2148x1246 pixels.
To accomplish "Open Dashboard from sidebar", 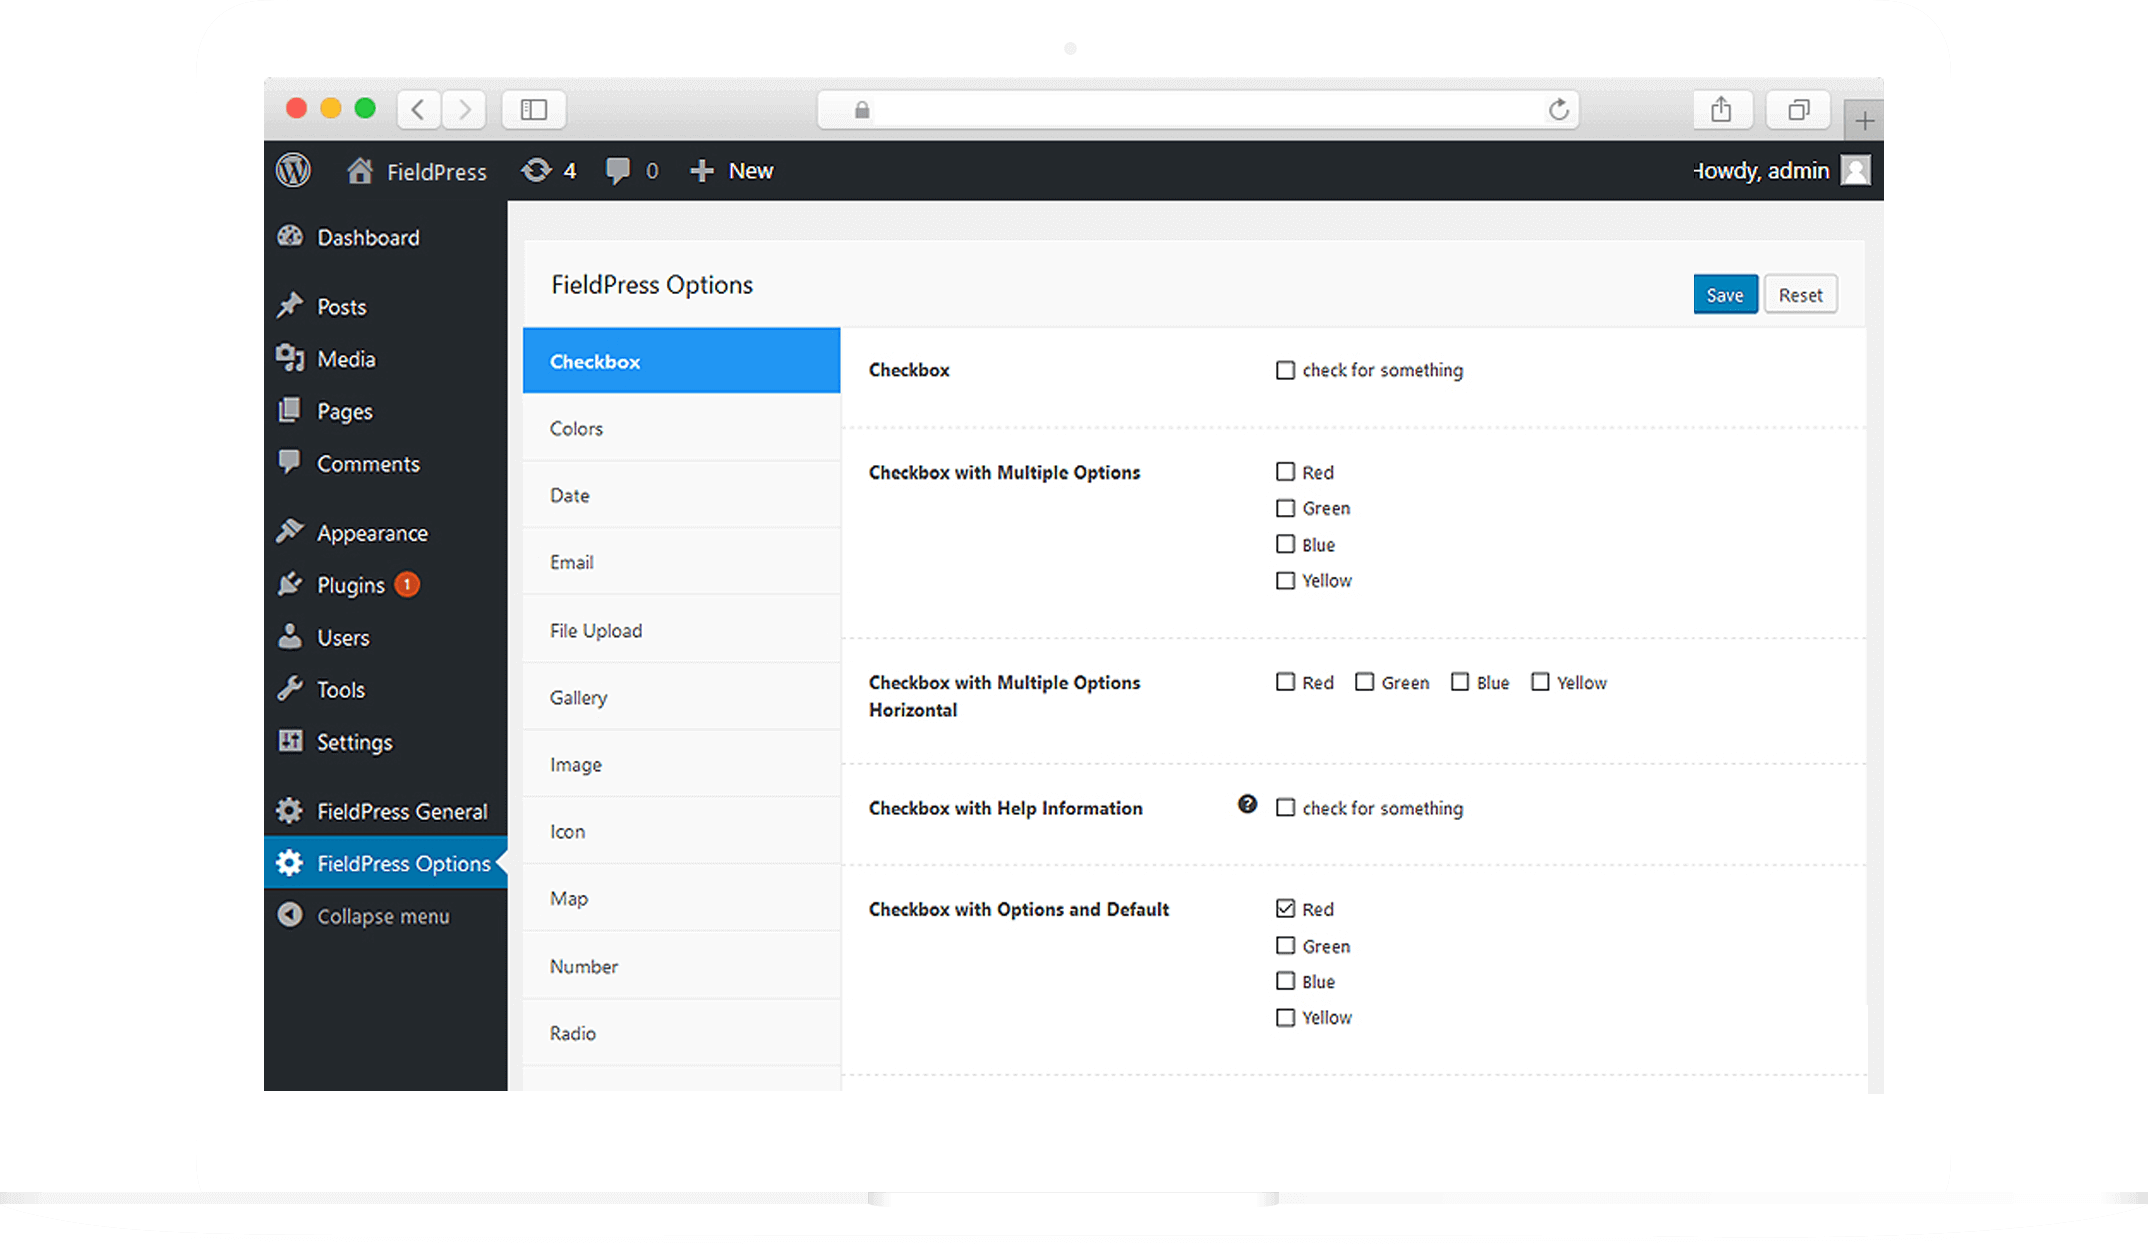I will (x=386, y=237).
